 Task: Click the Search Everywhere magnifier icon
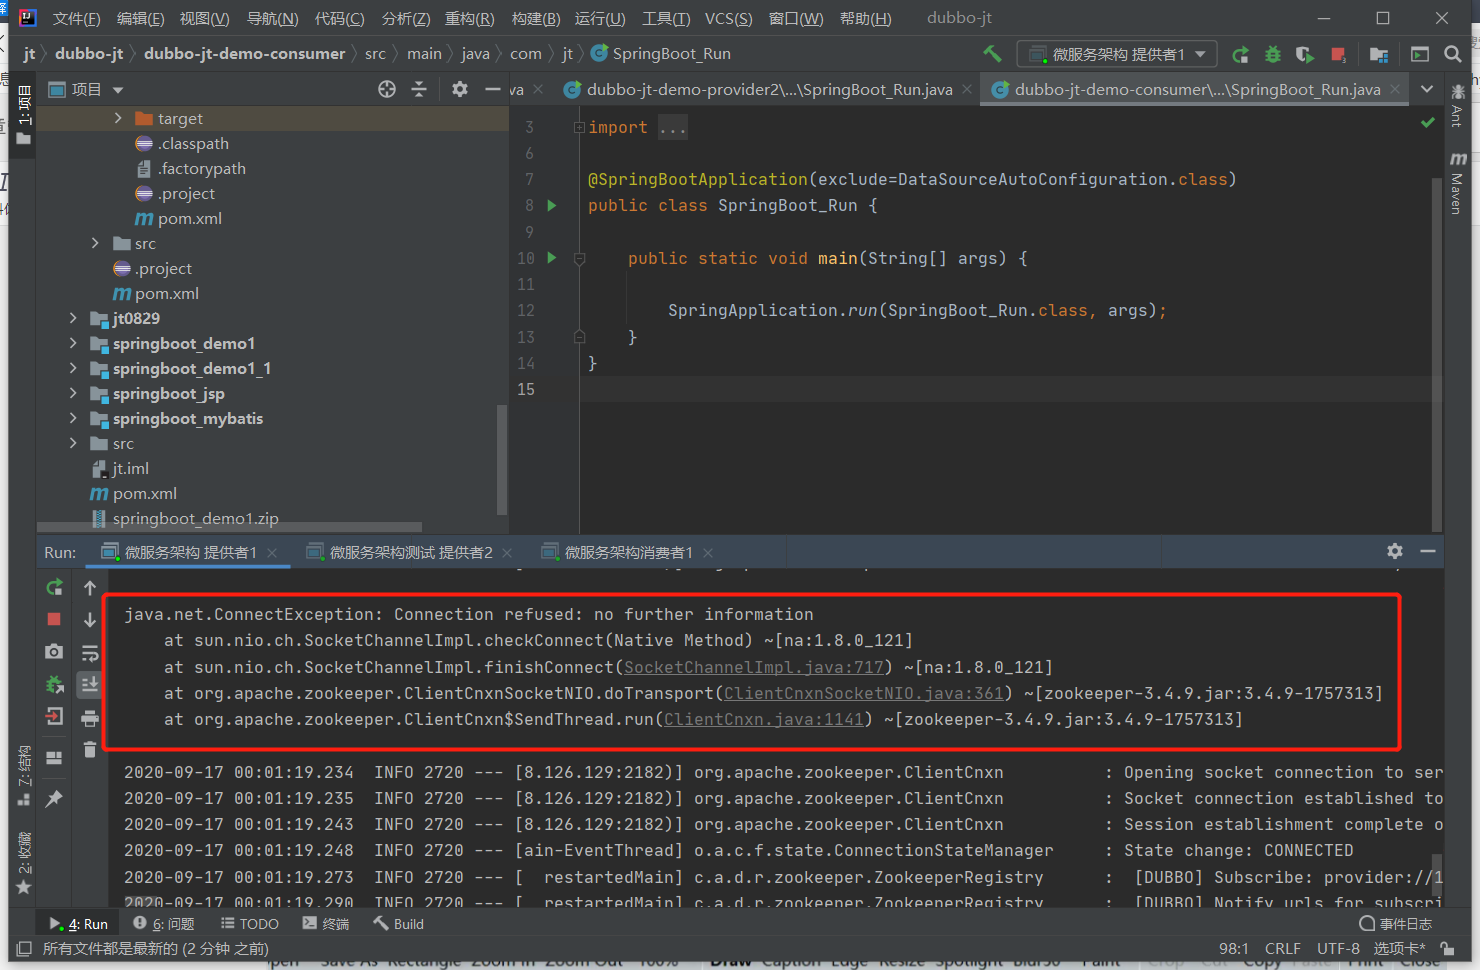1453,54
